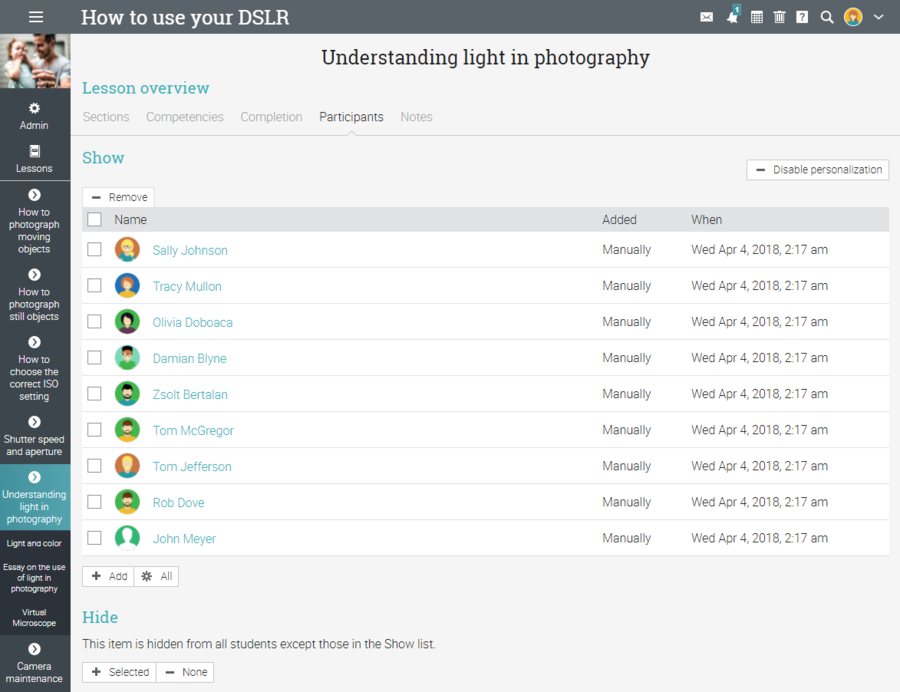The height and width of the screenshot is (692, 900).
Task: Open the mail envelope icon
Action: pos(707,17)
